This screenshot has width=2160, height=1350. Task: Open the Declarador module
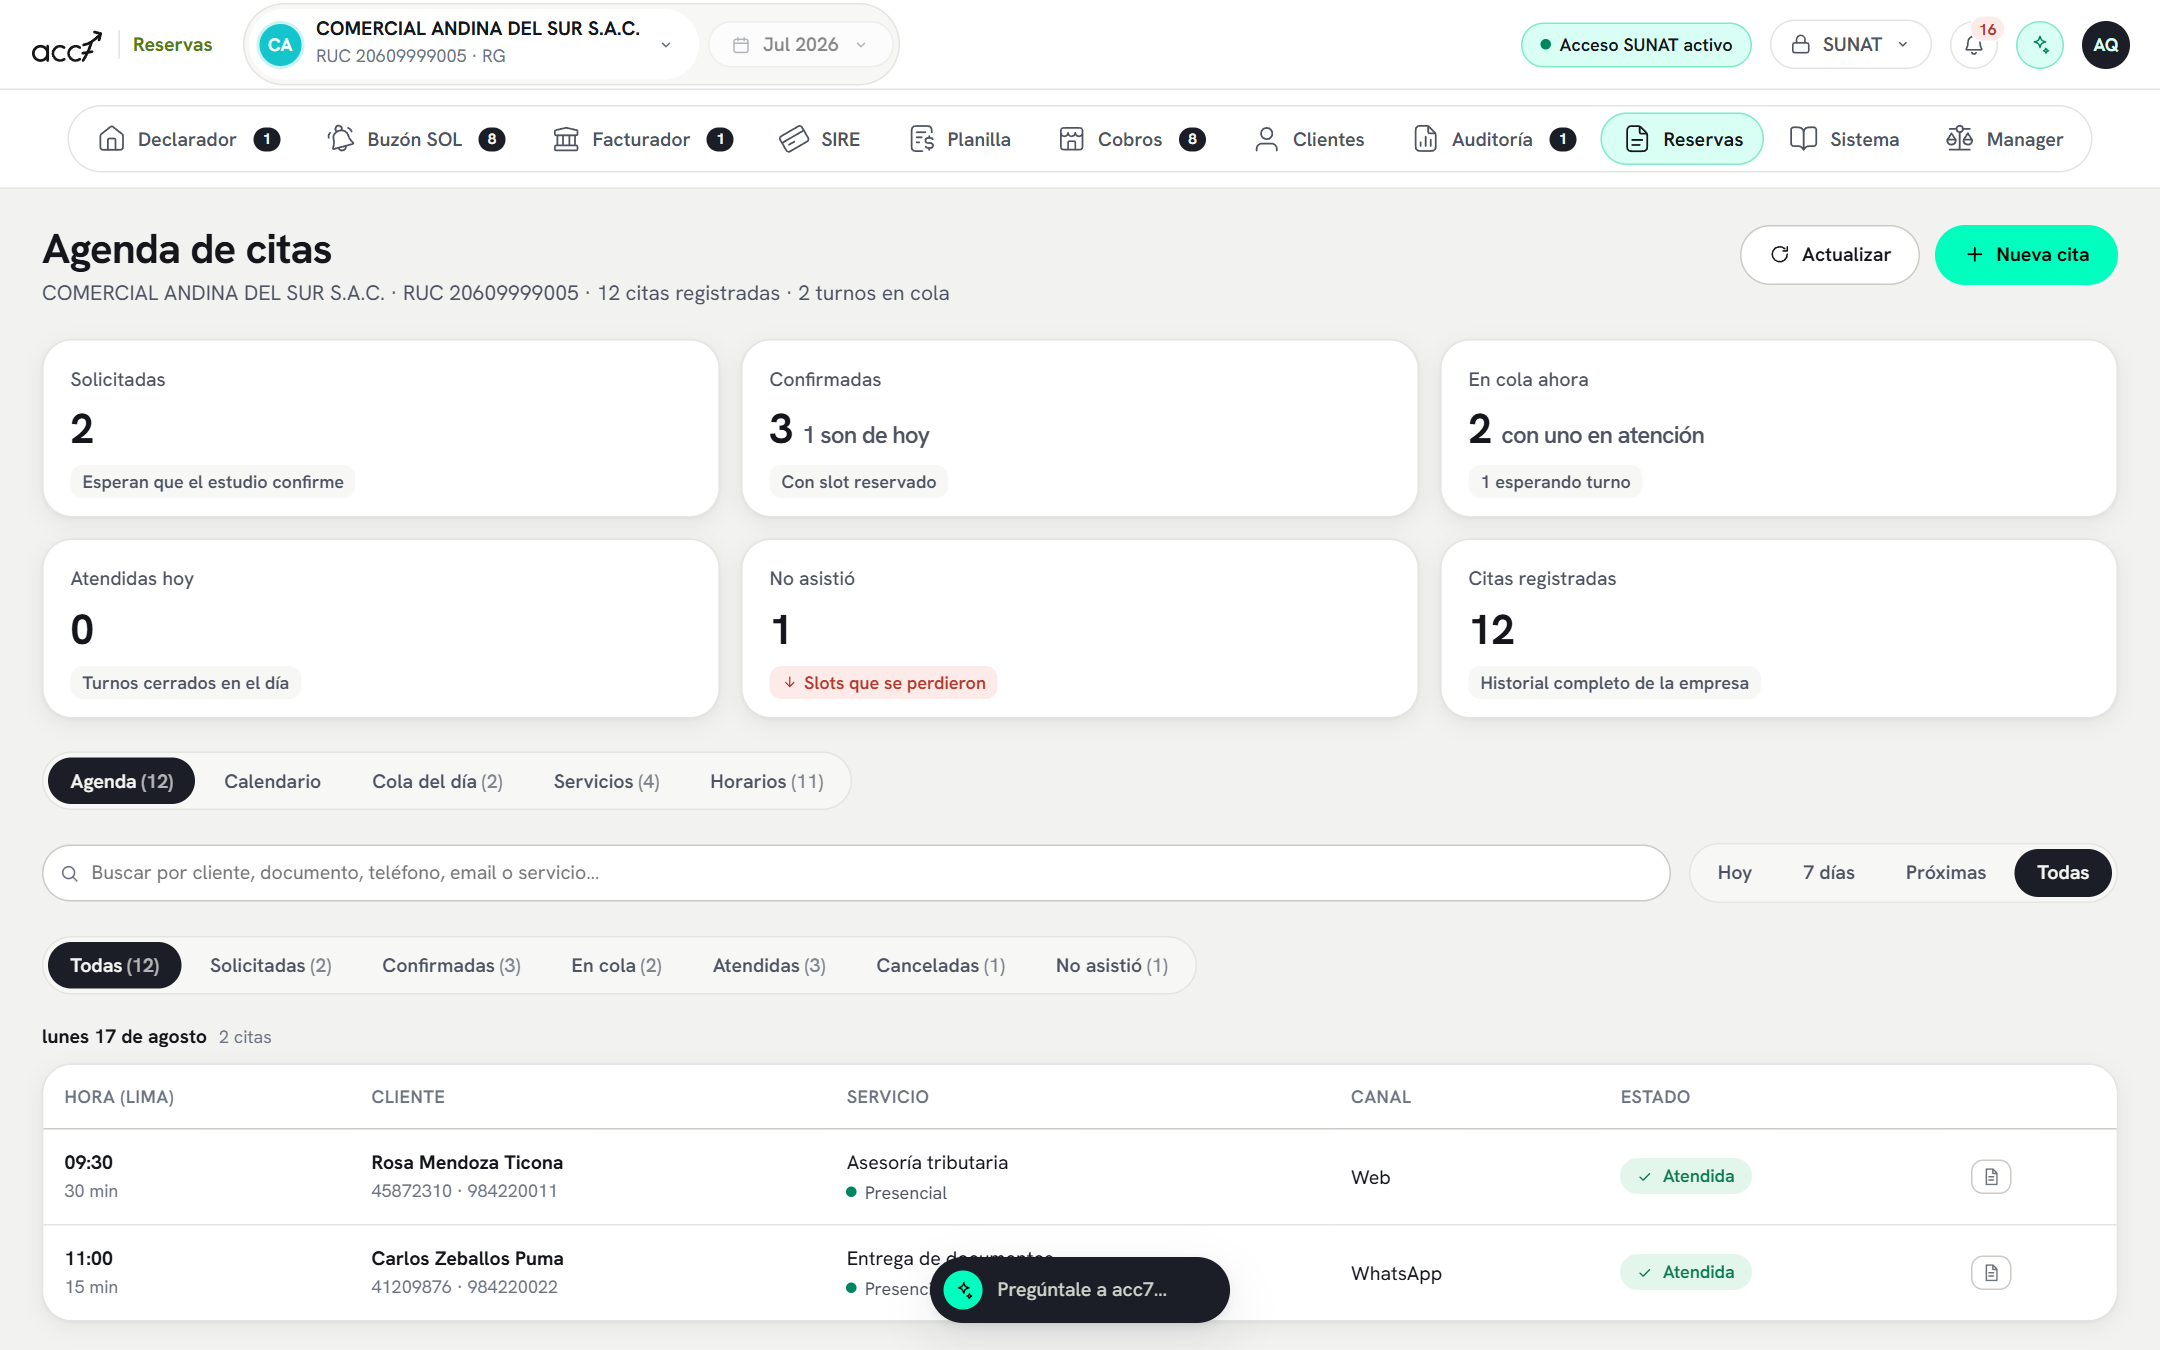click(x=188, y=139)
